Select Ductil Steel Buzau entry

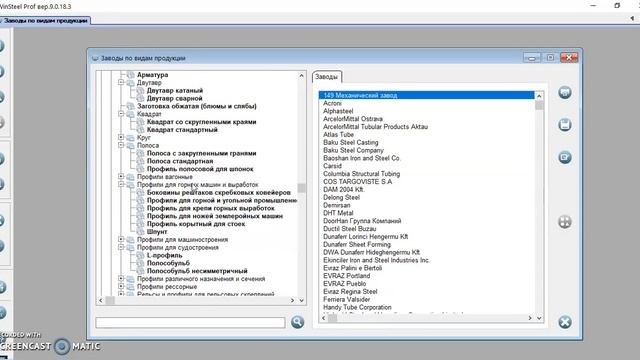pyautogui.click(x=349, y=229)
